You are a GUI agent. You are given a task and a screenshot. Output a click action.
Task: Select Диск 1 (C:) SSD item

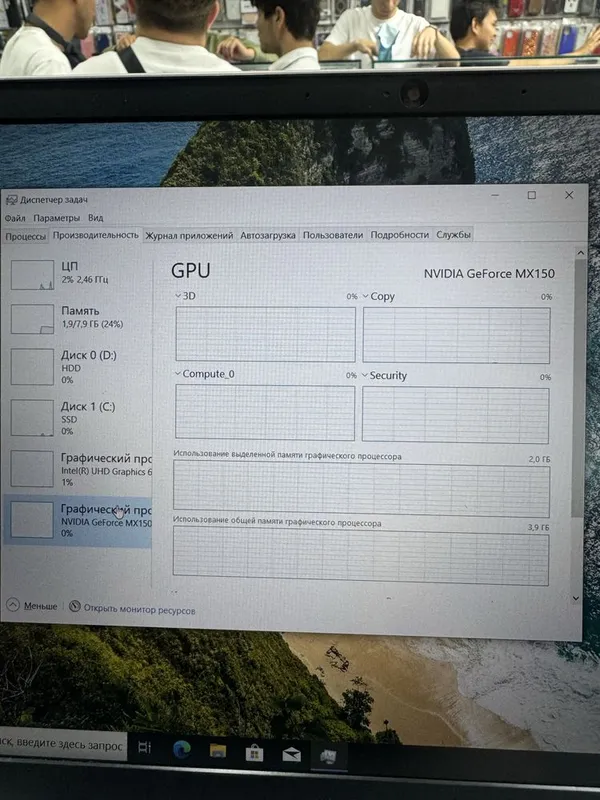point(79,418)
